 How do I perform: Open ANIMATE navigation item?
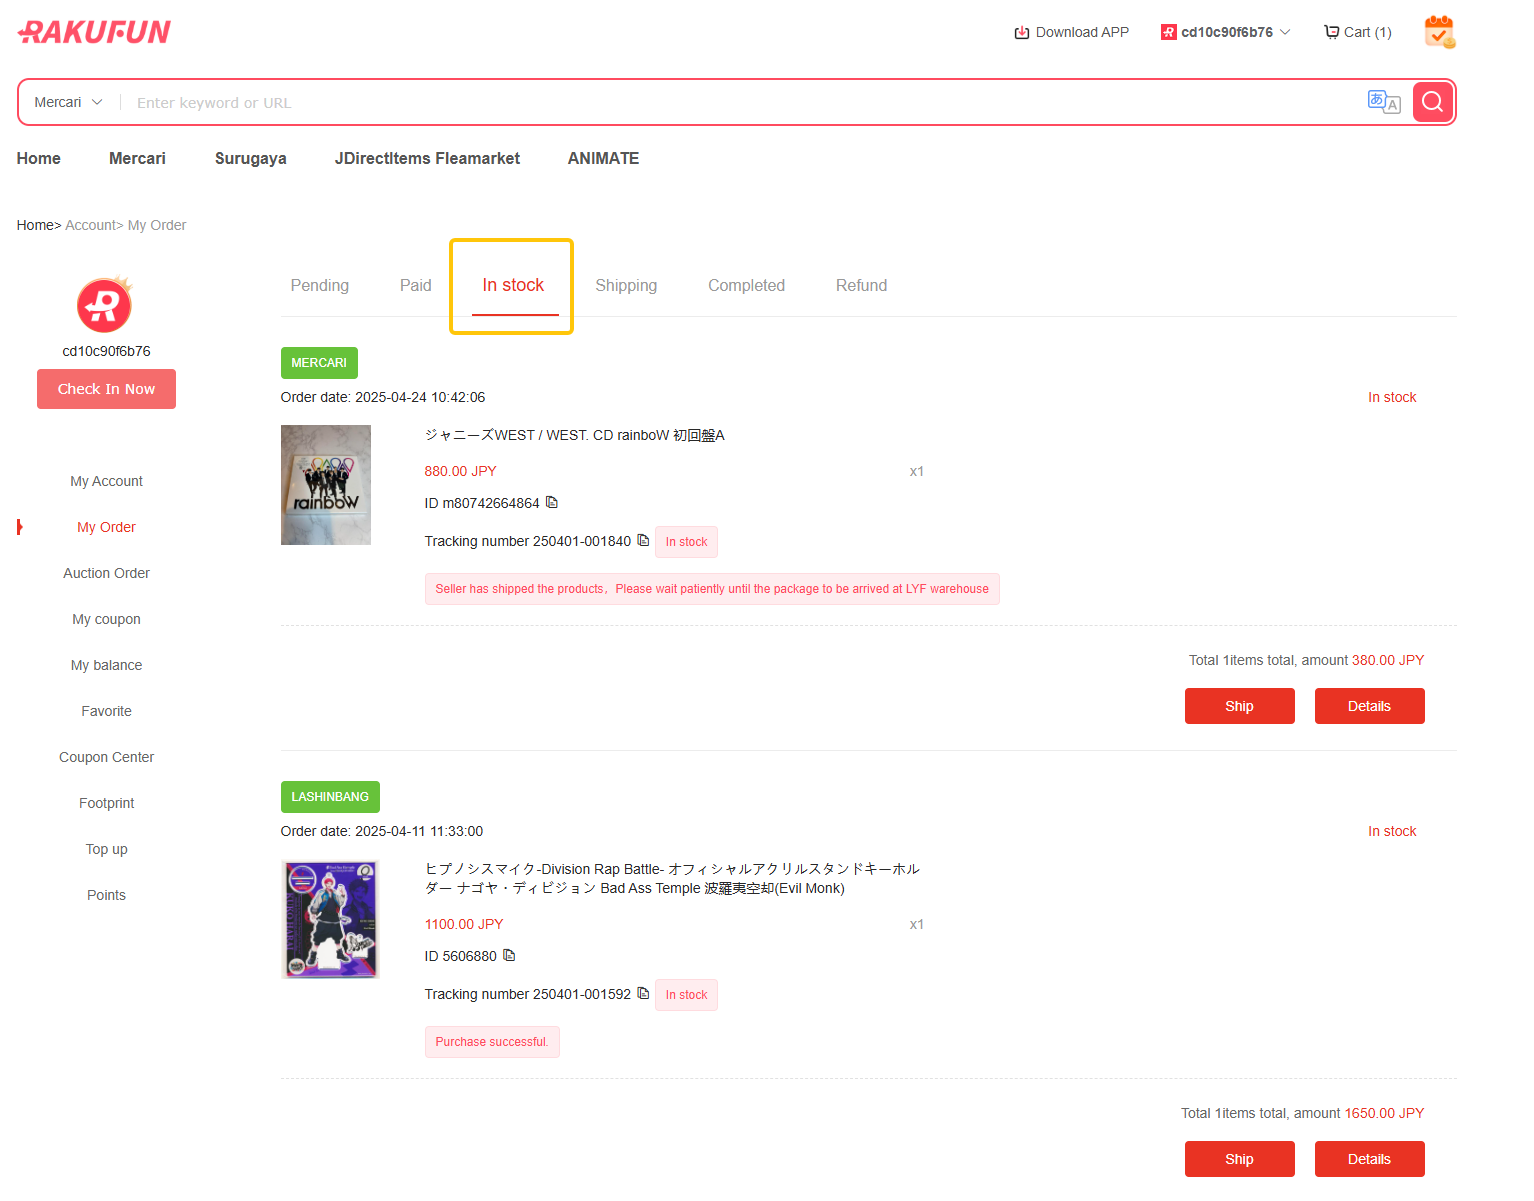pos(603,158)
